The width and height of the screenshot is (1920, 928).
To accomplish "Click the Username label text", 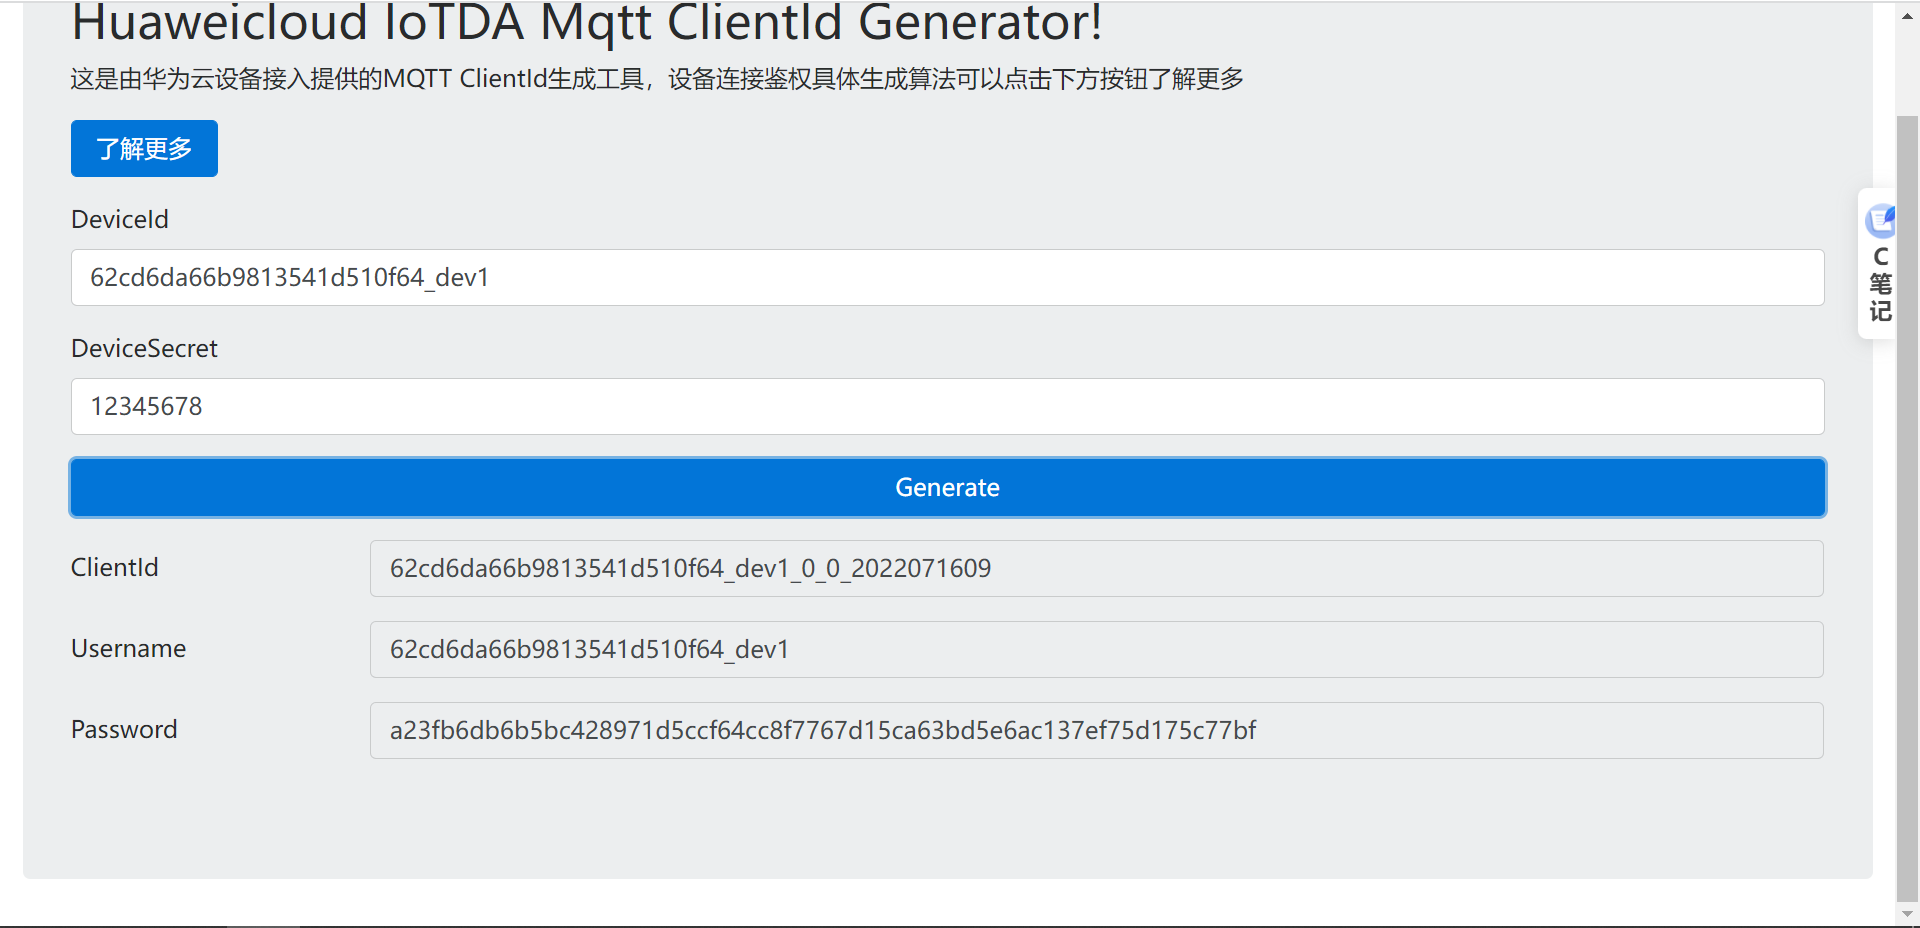I will [128, 648].
